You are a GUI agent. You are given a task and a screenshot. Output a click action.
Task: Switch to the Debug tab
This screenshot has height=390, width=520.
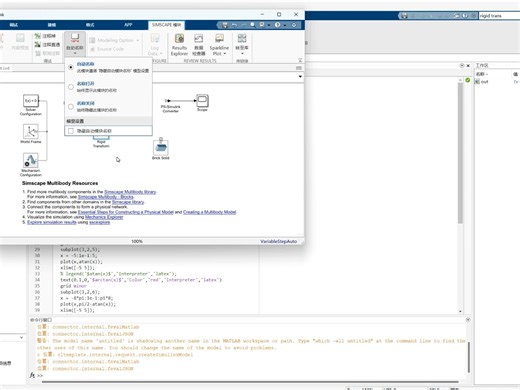coord(14,25)
